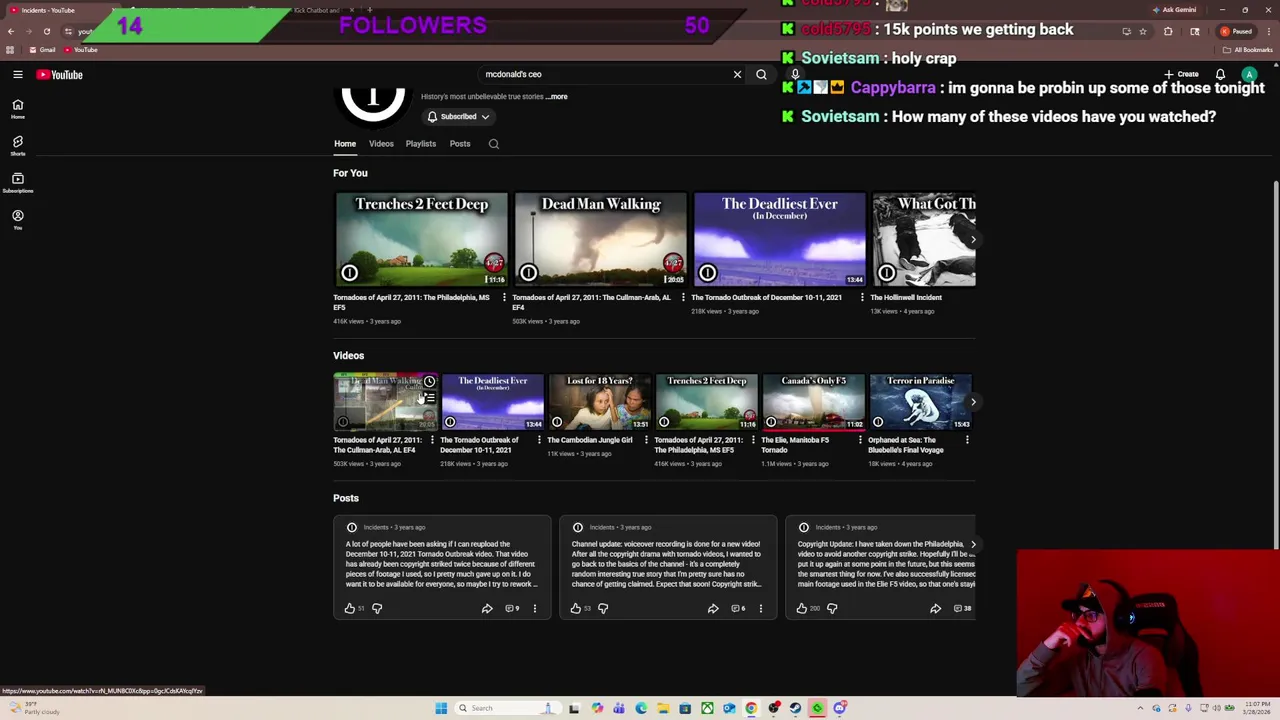Open Ask Gemini in Chrome
The image size is (1280, 720).
[x=1174, y=10]
